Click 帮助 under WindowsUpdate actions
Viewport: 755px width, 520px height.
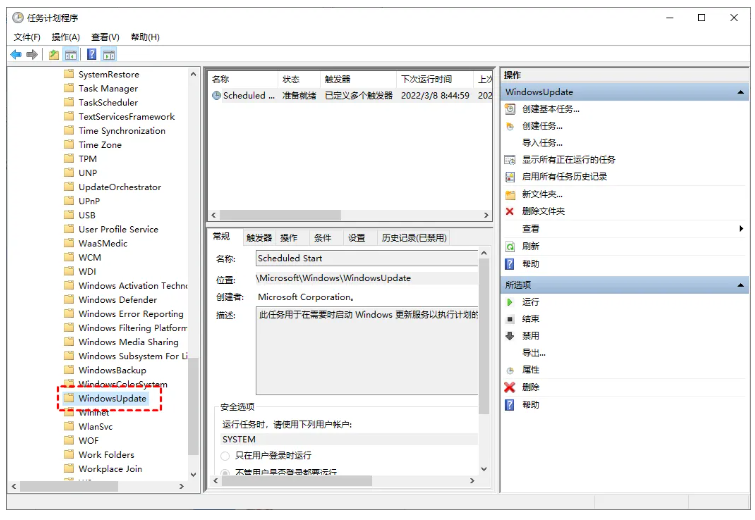pyautogui.click(x=531, y=264)
